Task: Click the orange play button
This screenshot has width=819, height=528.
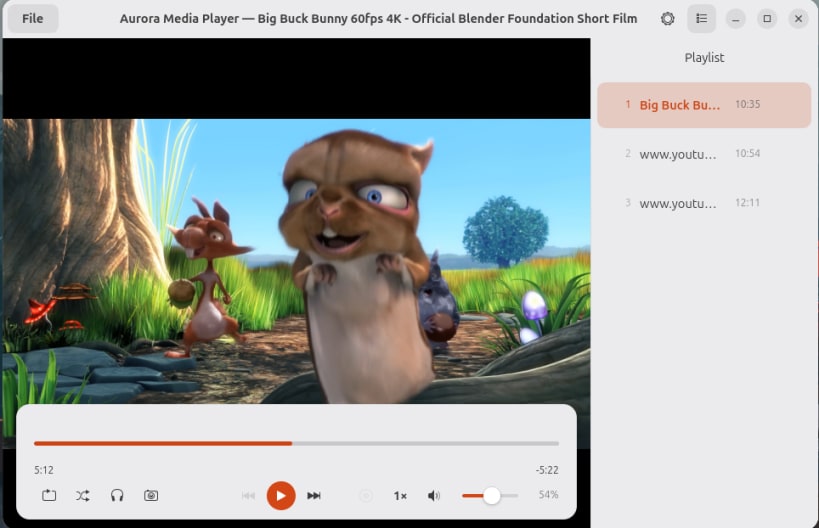Action: tap(280, 495)
